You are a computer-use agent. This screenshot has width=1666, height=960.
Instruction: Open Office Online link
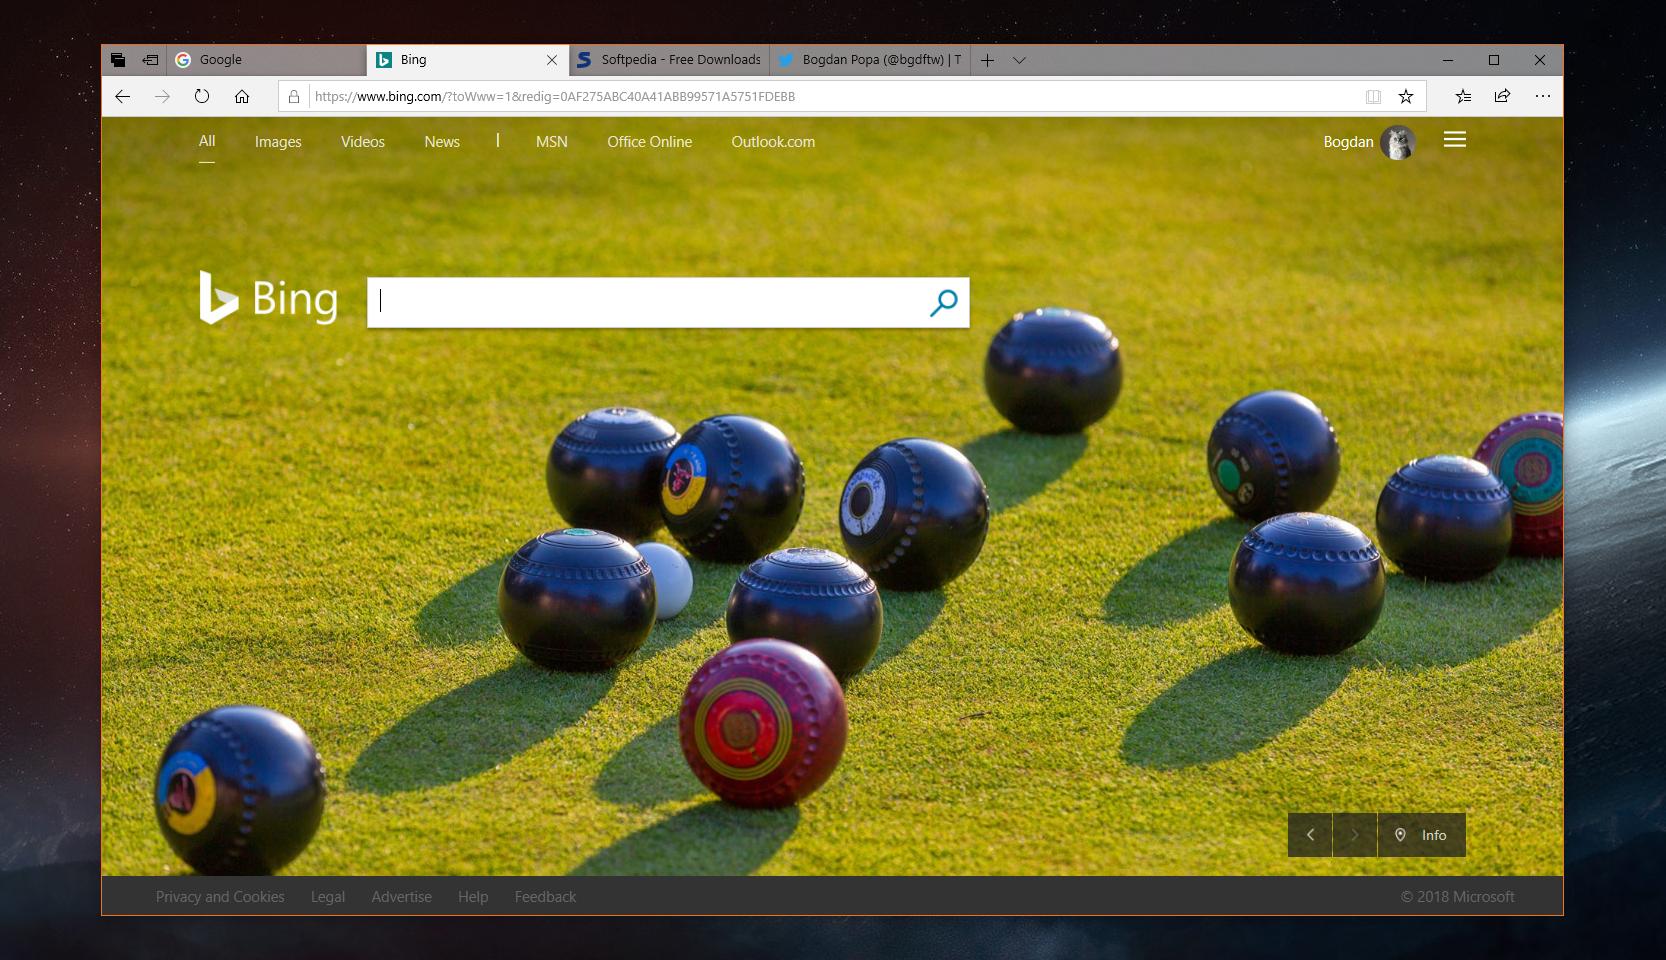pos(650,142)
